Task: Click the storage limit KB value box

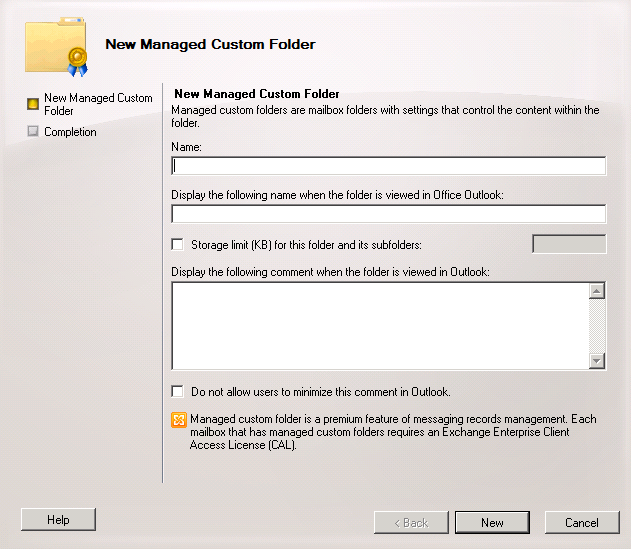Action: [569, 244]
